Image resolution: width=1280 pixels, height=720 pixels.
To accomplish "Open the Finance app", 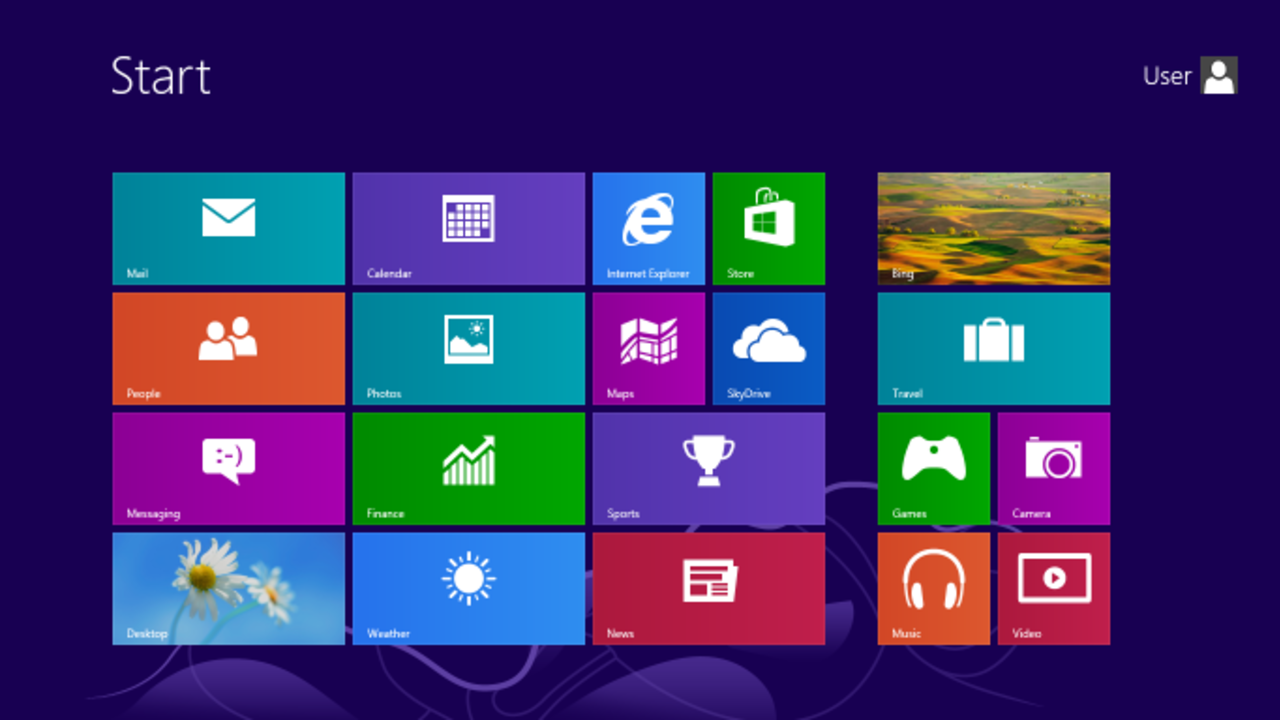I will tap(468, 468).
